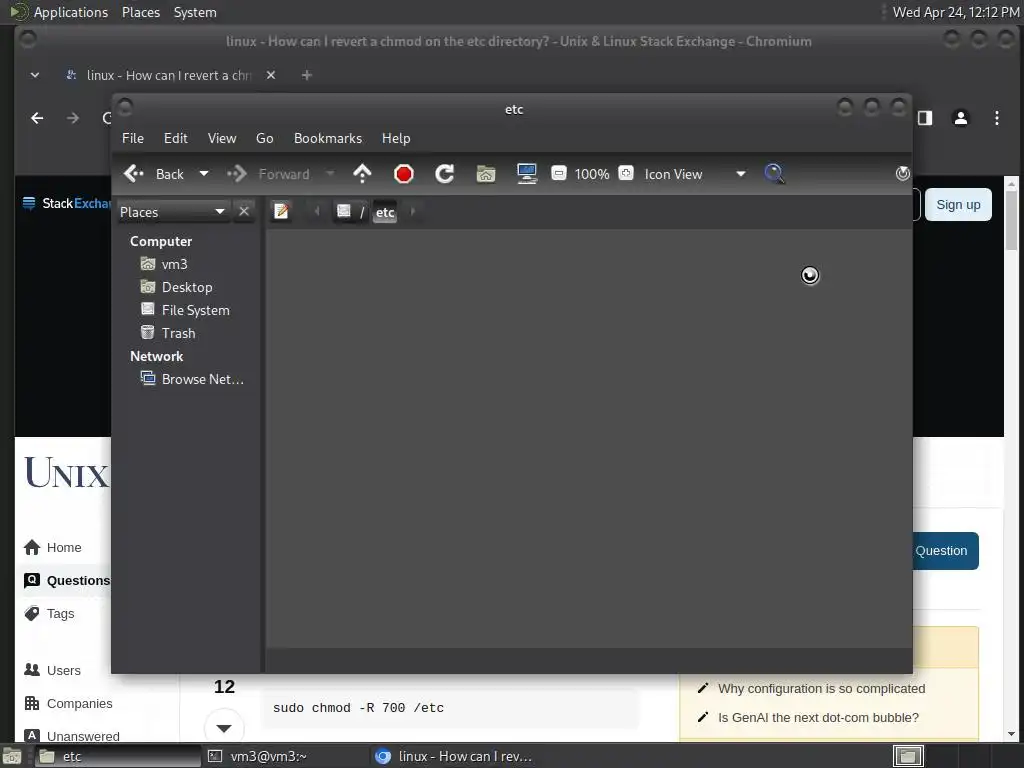This screenshot has height=768, width=1024.
Task: Open vm3 home in sidebar
Action: point(174,264)
